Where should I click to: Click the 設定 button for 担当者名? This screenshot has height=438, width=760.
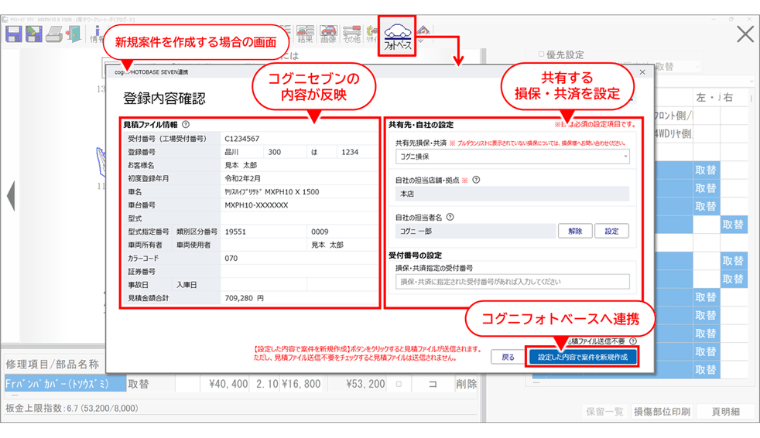click(x=612, y=231)
